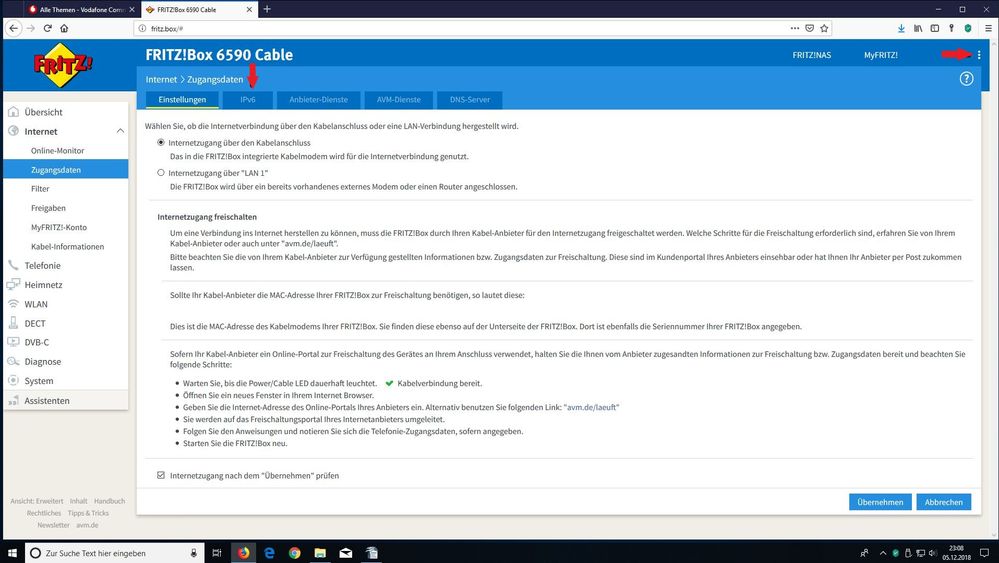Screen dimensions: 999x563
Task: Click the WLAN wifi icon
Action: point(13,304)
